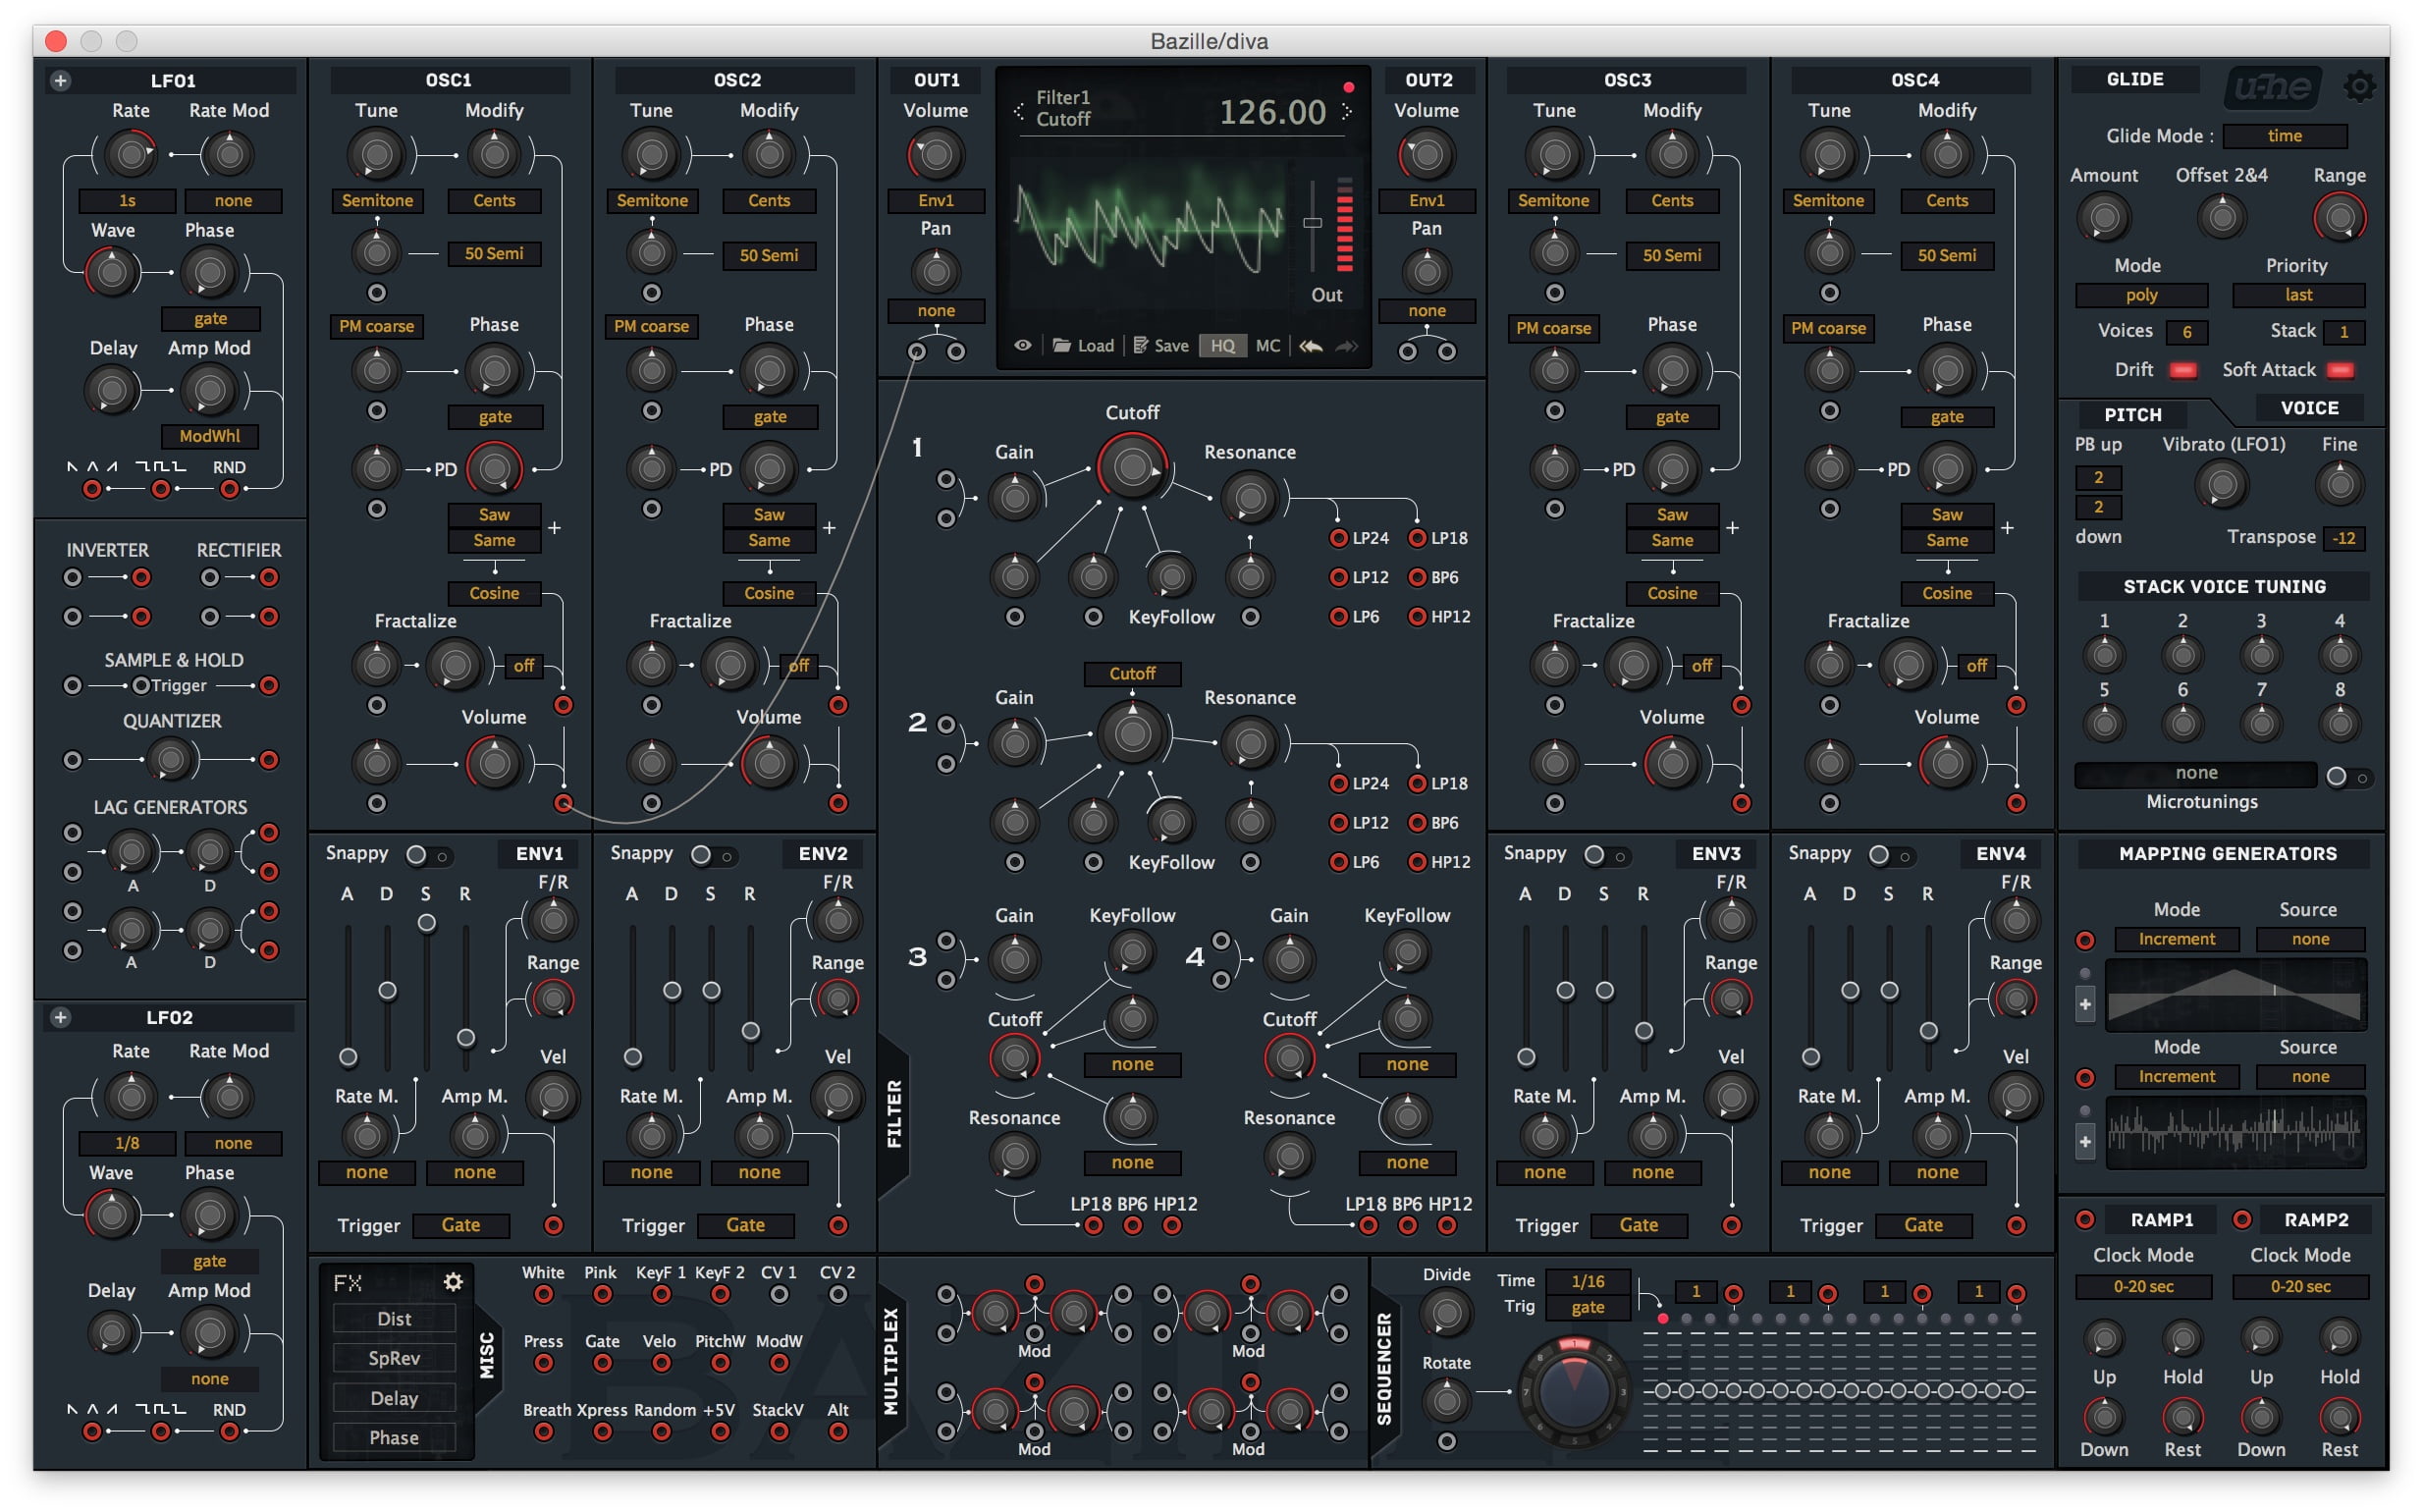
Task: Toggle ENV2 Snappy switch
Action: pos(713,856)
